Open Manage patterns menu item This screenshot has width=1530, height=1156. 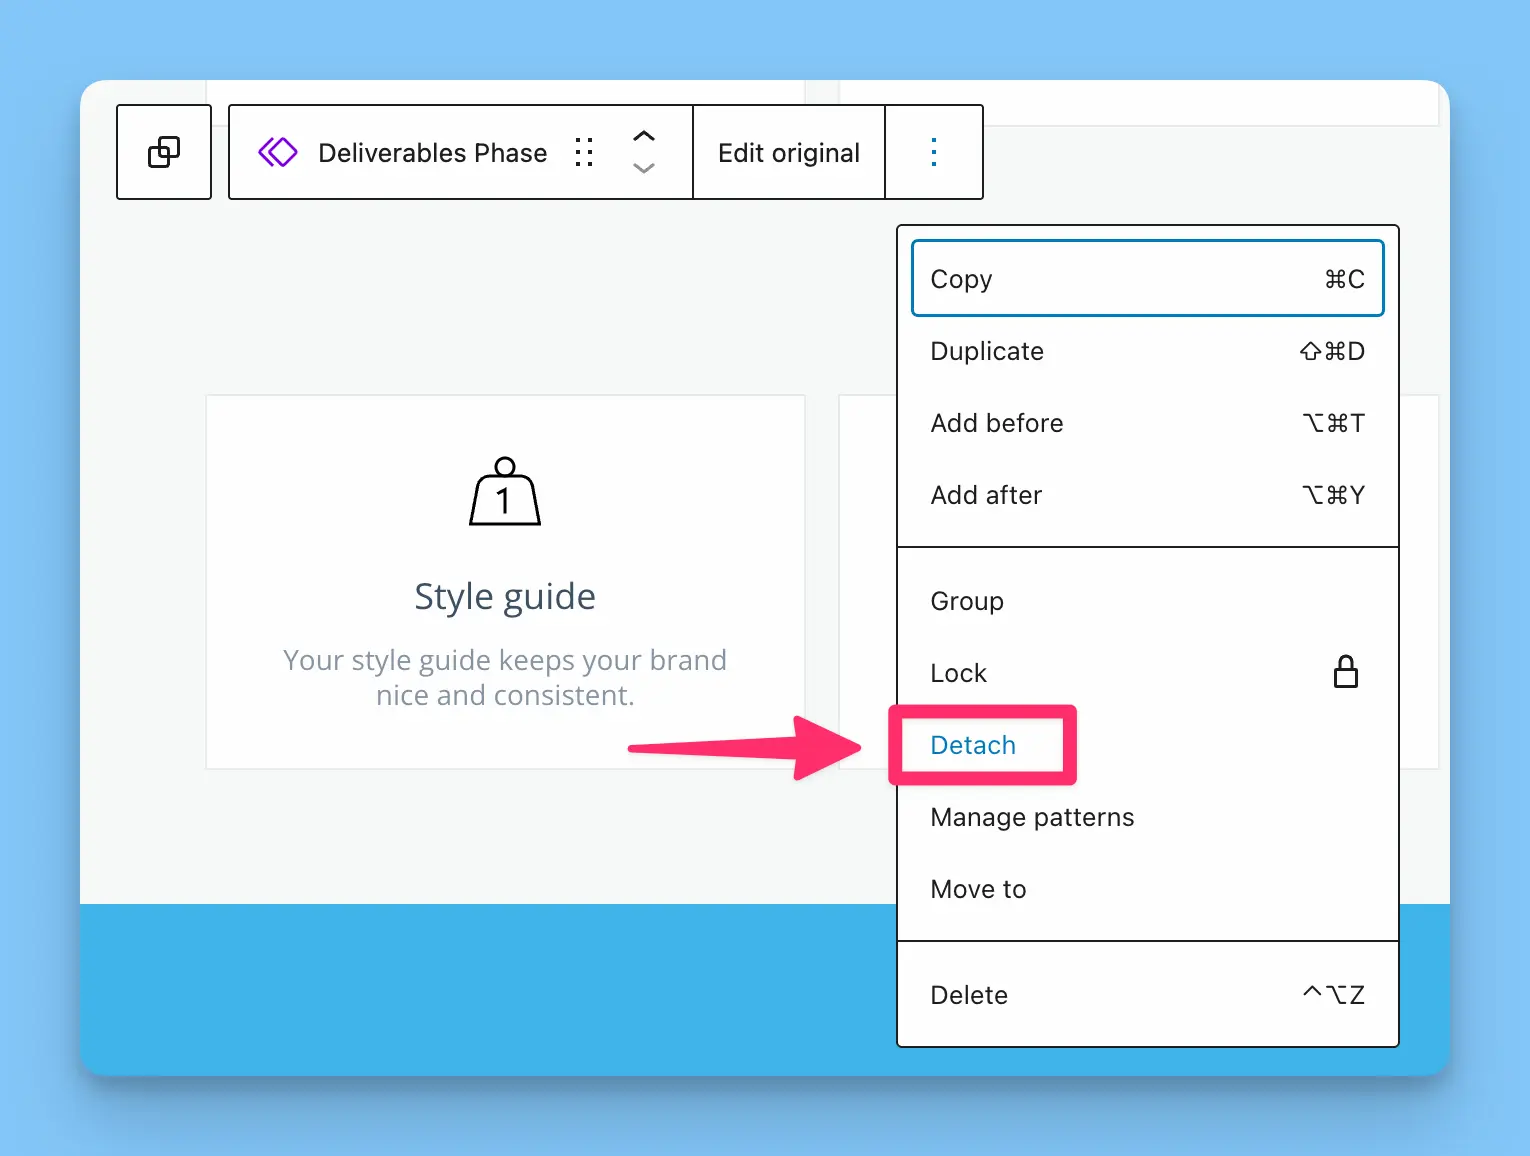(1147, 817)
